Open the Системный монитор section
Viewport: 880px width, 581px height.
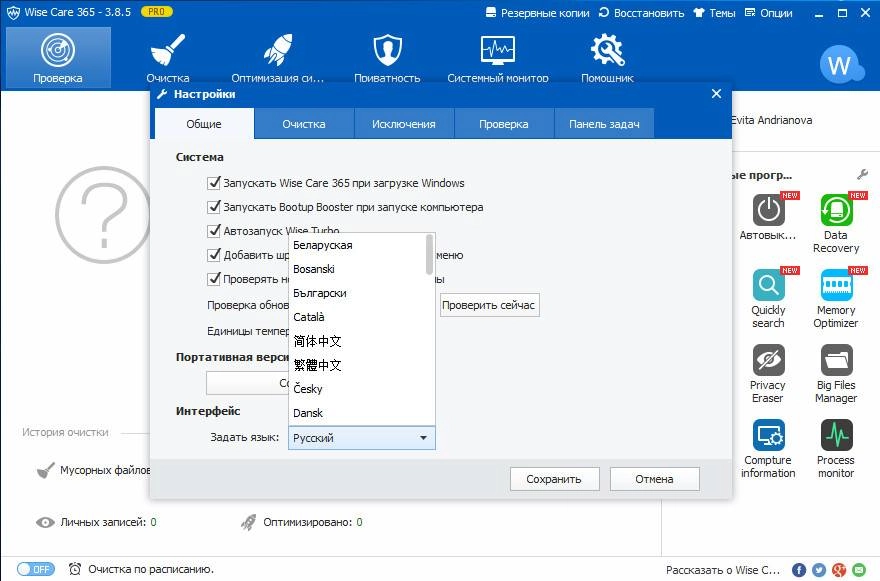(498, 57)
